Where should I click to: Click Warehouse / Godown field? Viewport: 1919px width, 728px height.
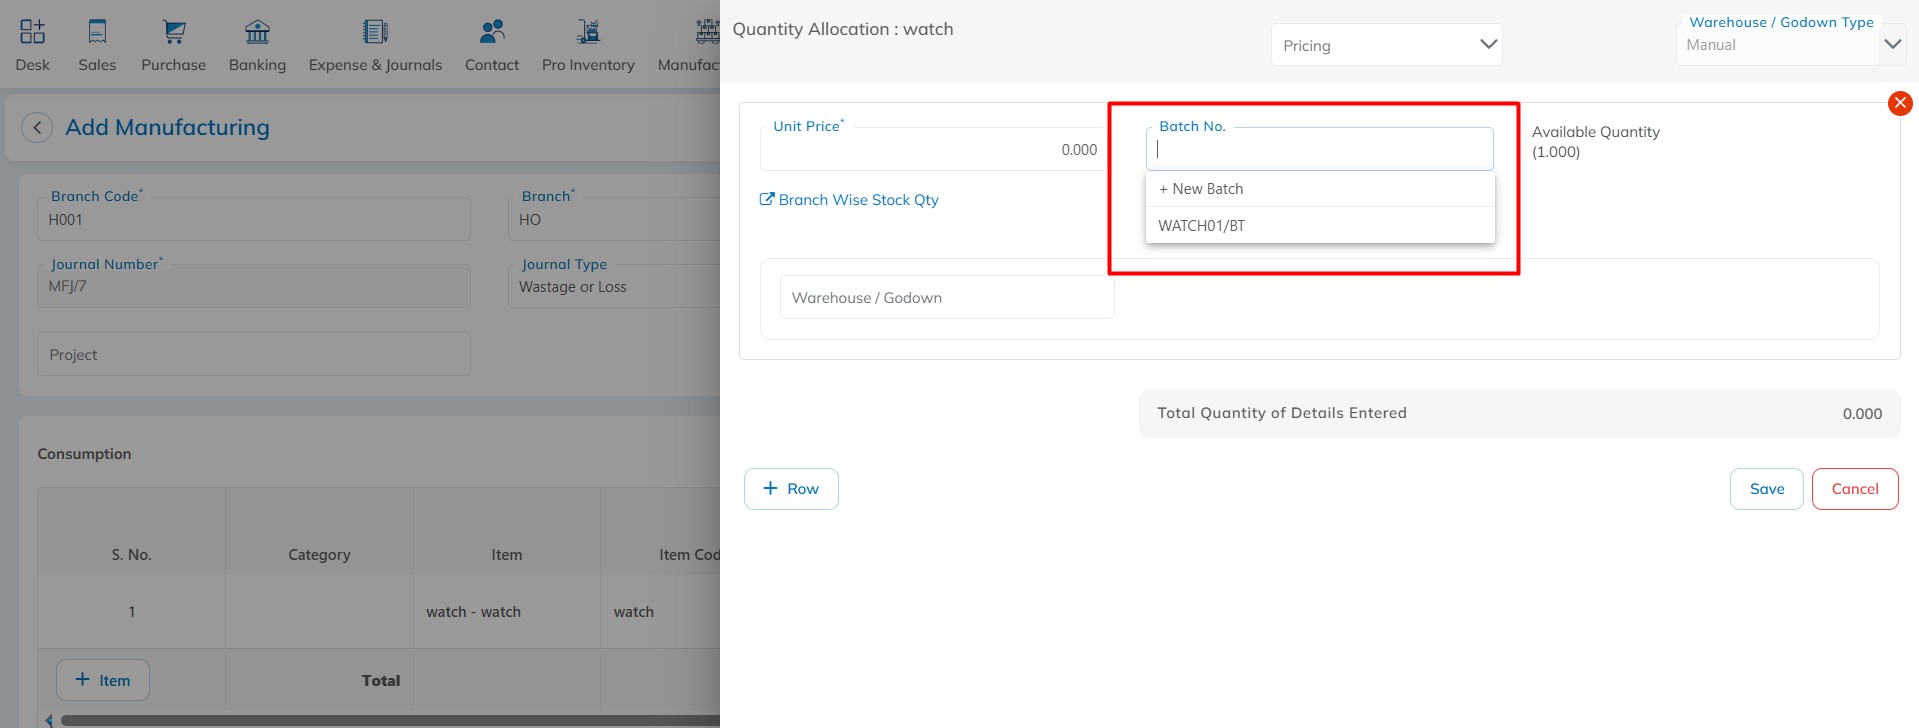click(947, 298)
